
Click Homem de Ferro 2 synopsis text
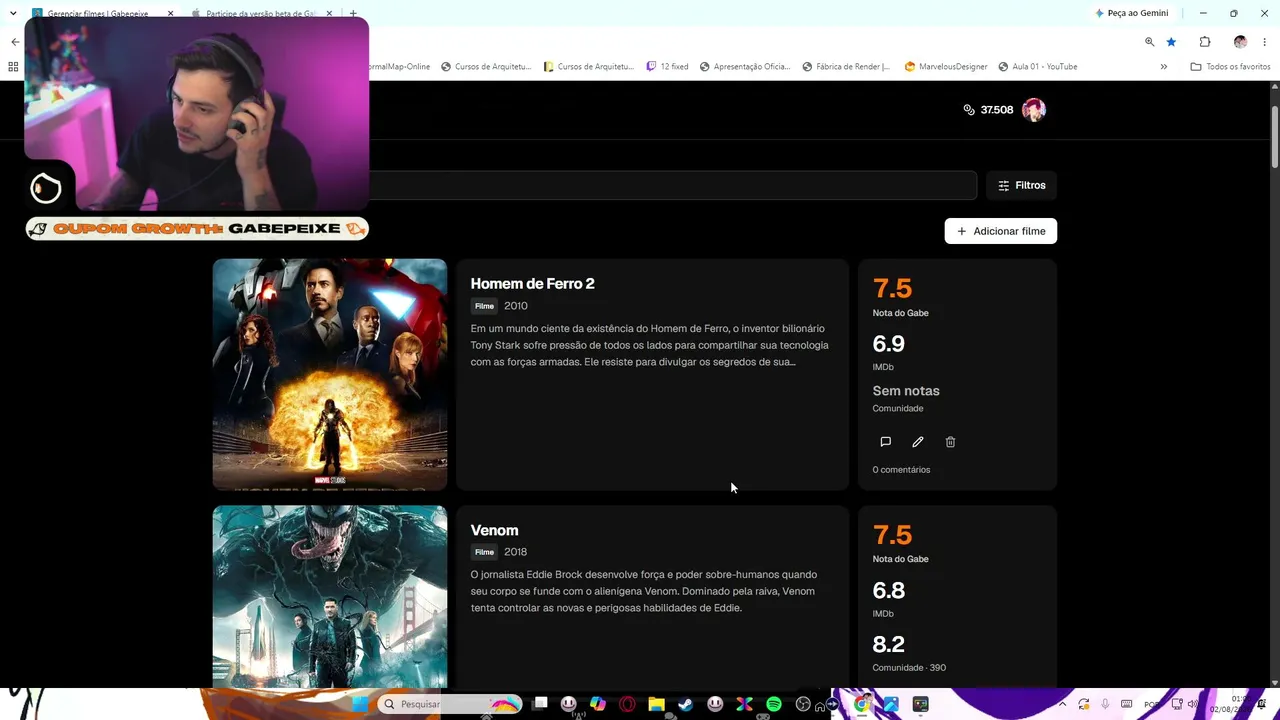[x=650, y=345]
